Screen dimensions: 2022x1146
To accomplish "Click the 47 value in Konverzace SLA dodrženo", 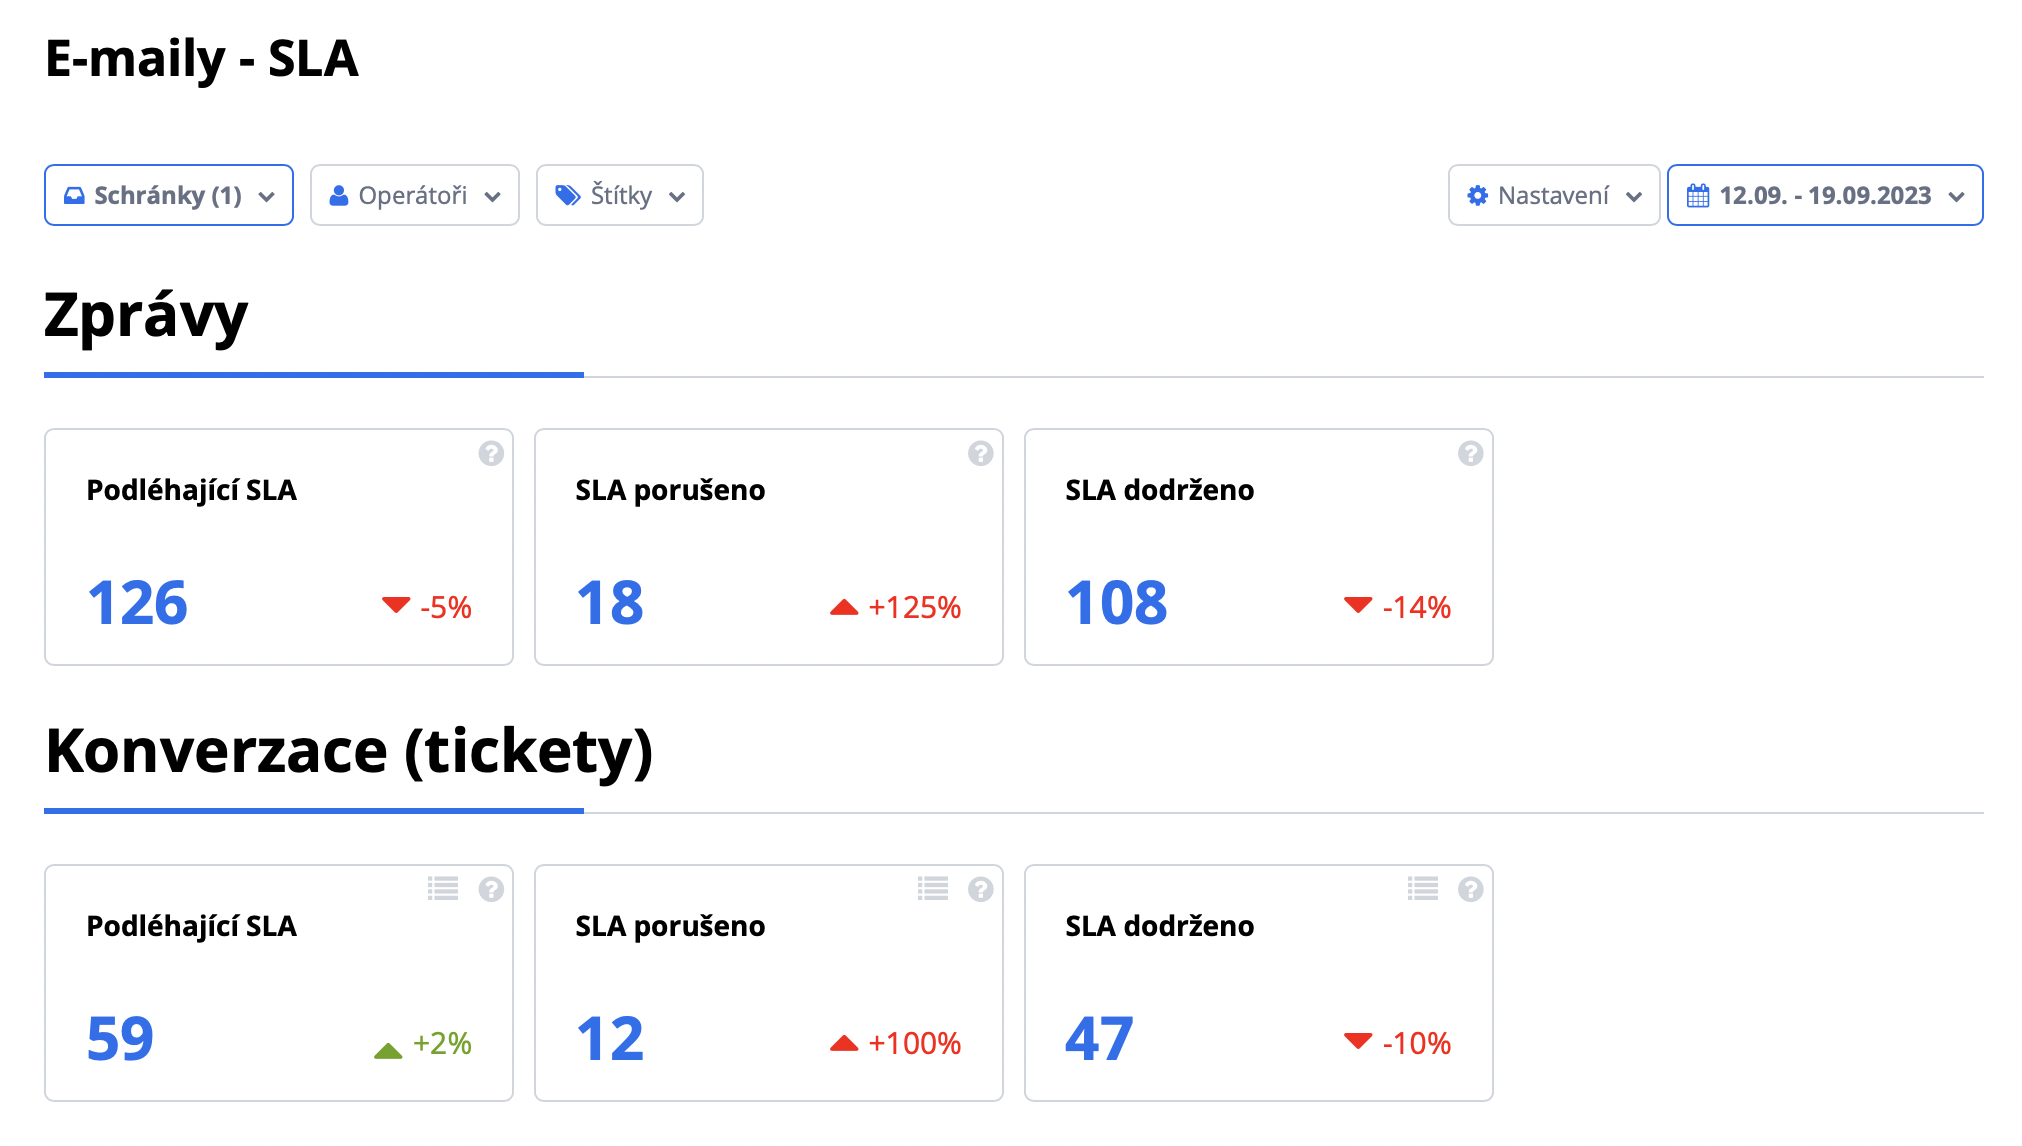I will tap(1099, 1040).
